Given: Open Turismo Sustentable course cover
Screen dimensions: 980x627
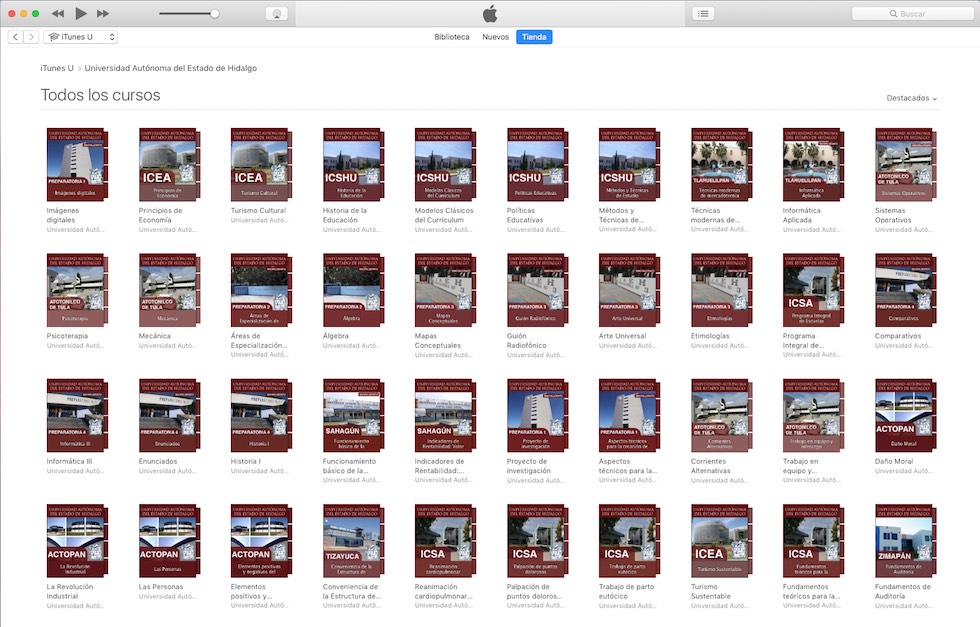Looking at the screenshot, I should 721,541.
